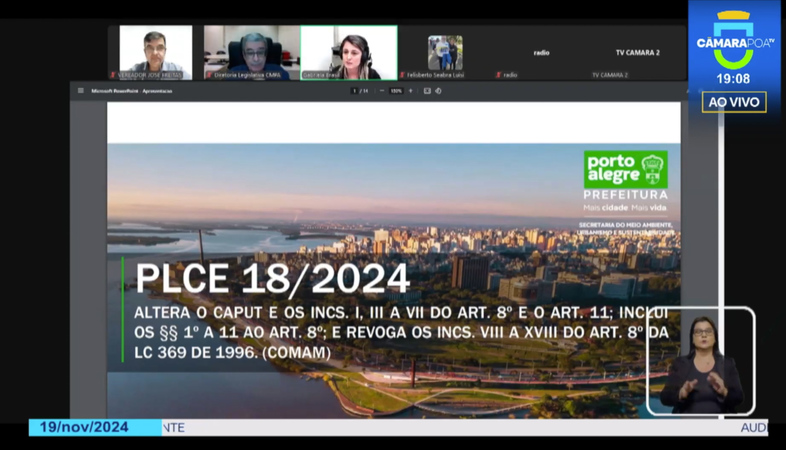Click the 19:08 clock display
The image size is (786, 450).
coord(733,79)
